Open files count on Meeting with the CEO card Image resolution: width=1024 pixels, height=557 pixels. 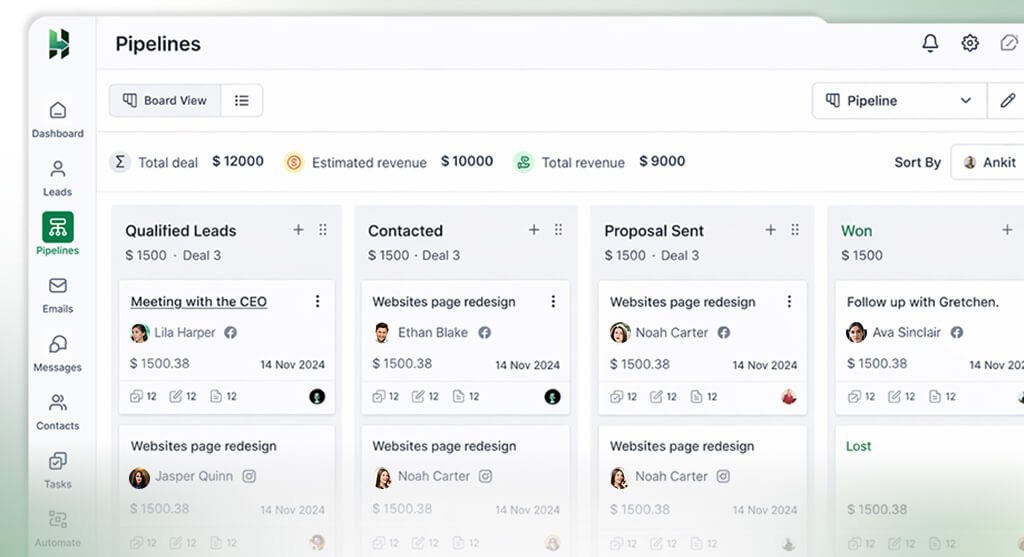tap(223, 396)
